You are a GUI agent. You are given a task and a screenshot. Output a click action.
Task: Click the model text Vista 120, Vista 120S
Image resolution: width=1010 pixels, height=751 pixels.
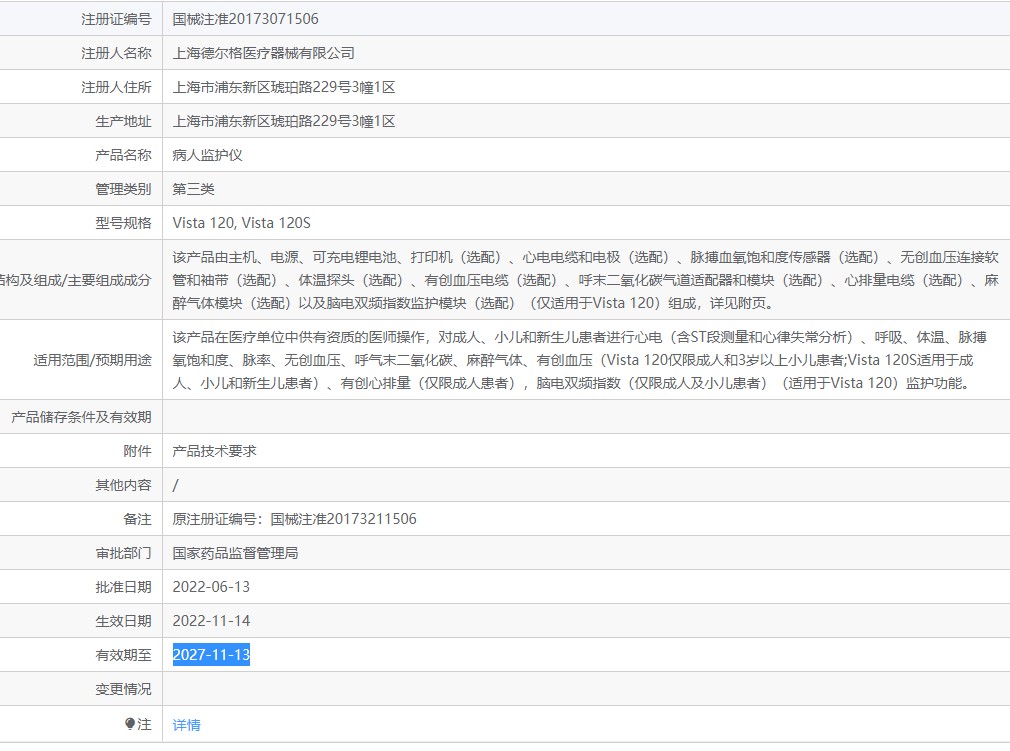pyautogui.click(x=249, y=223)
